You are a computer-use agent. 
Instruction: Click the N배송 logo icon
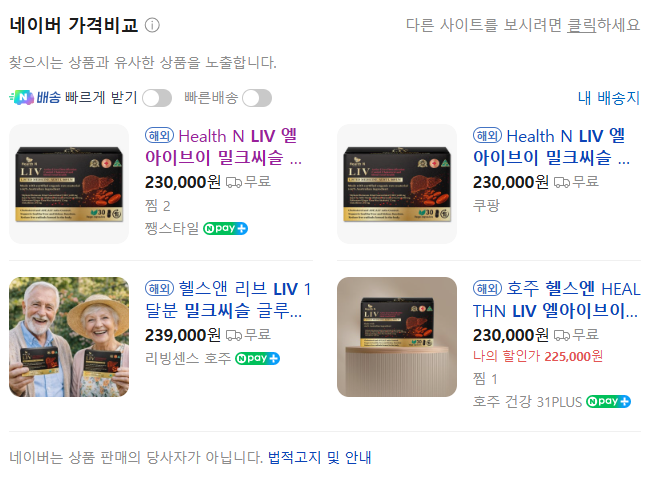tap(22, 98)
